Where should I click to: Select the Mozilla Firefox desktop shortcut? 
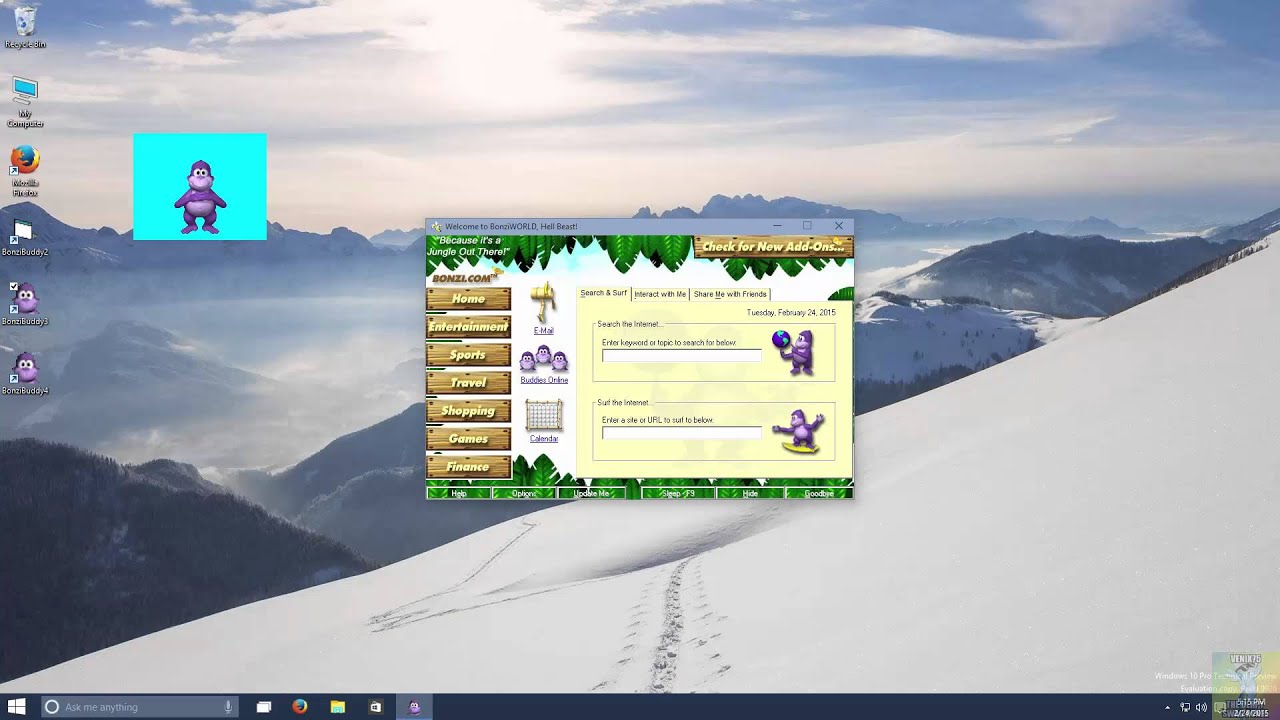click(x=25, y=171)
